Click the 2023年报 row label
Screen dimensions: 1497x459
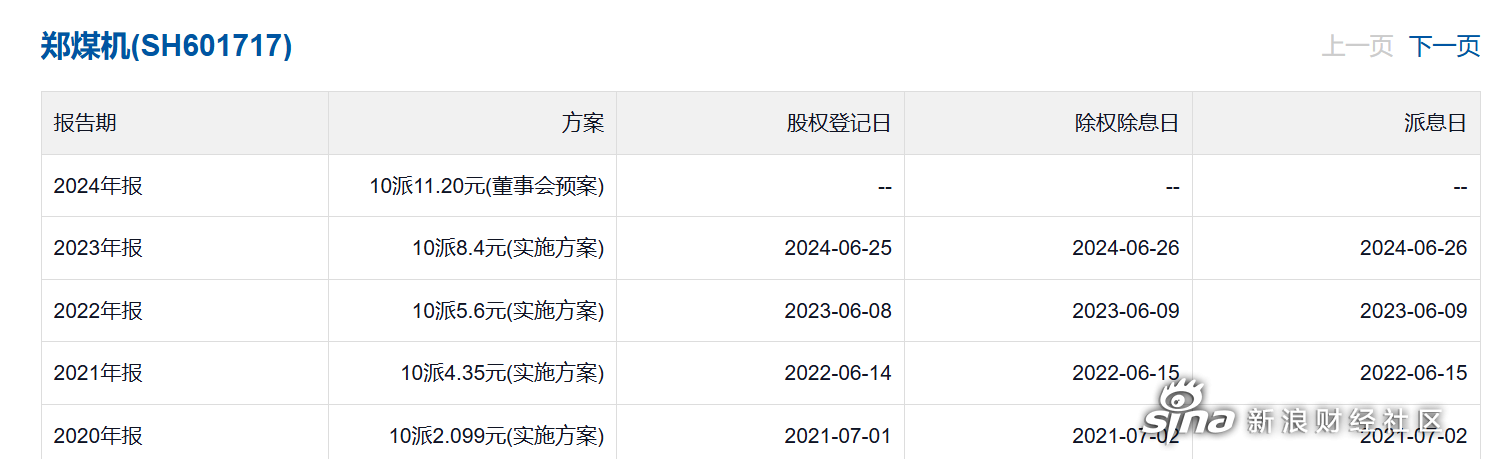point(98,248)
